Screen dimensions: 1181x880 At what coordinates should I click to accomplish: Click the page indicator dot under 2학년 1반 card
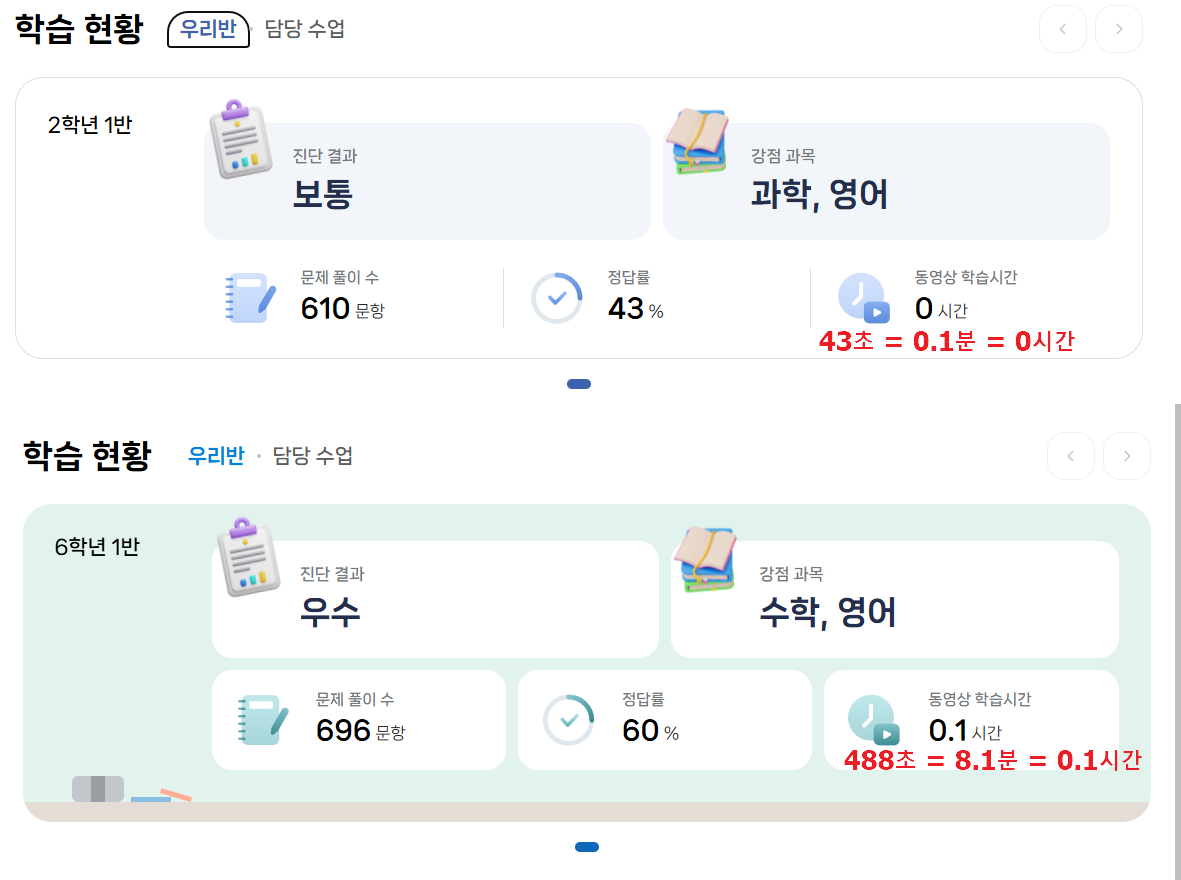point(578,384)
